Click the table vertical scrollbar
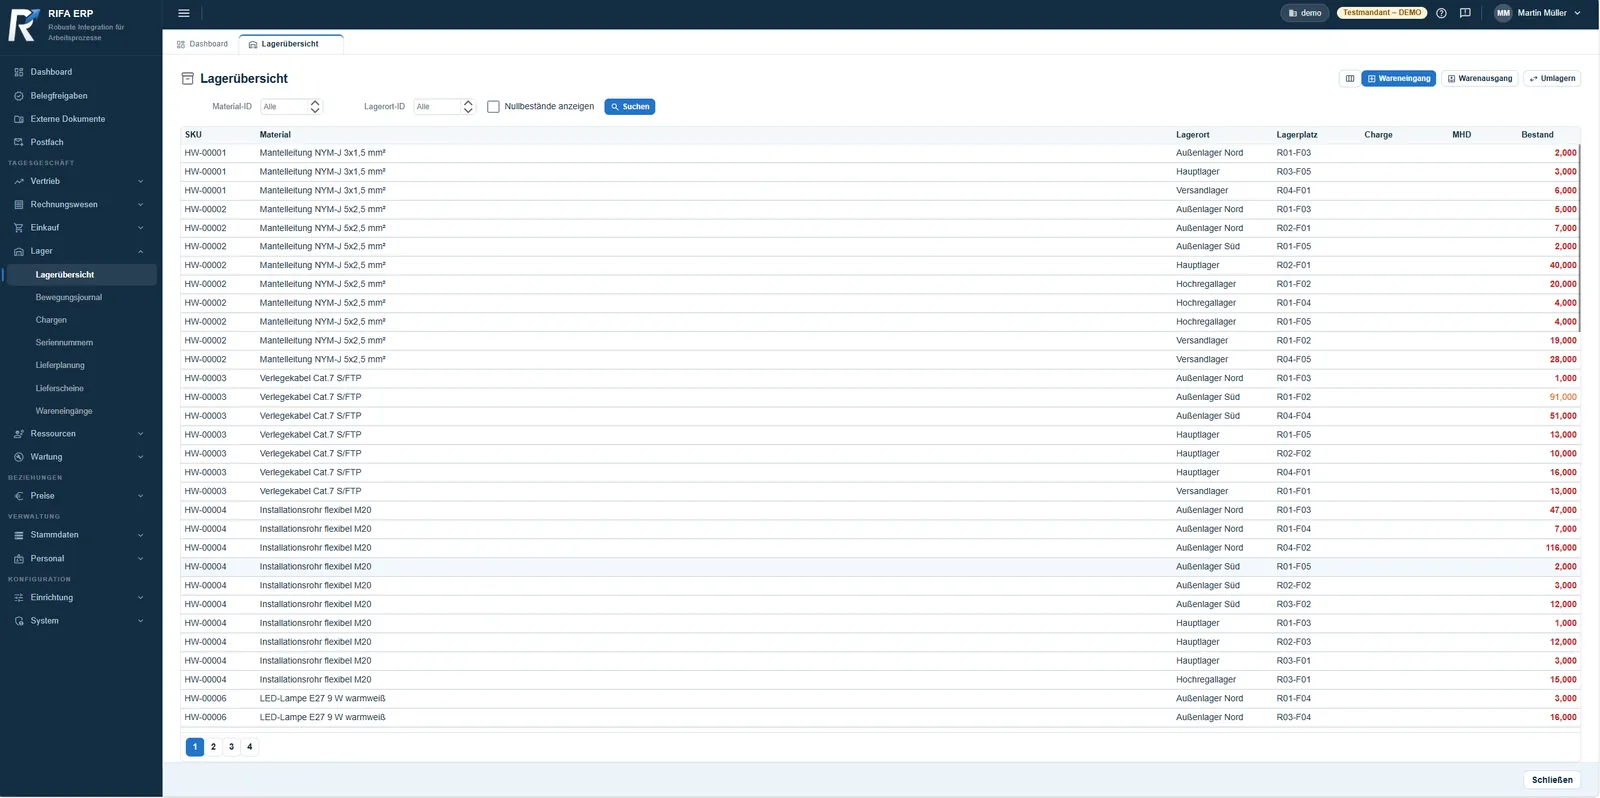The width and height of the screenshot is (1600, 798). coord(1579,238)
